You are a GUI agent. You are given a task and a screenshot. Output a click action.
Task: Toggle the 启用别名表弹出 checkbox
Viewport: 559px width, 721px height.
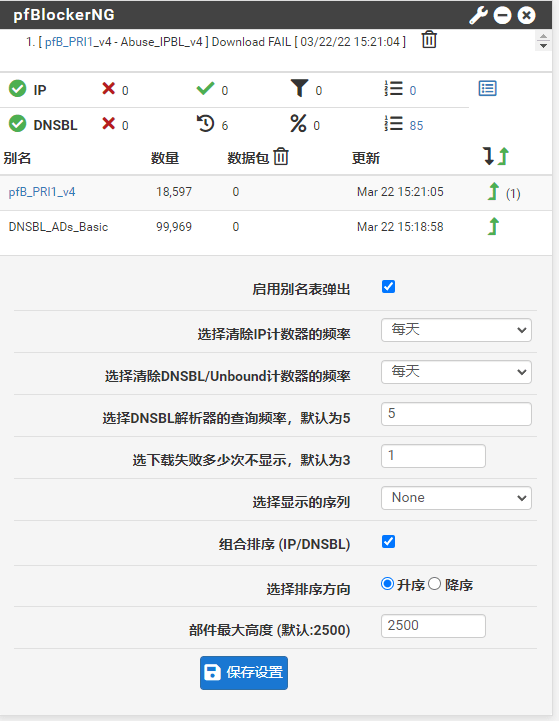click(388, 287)
